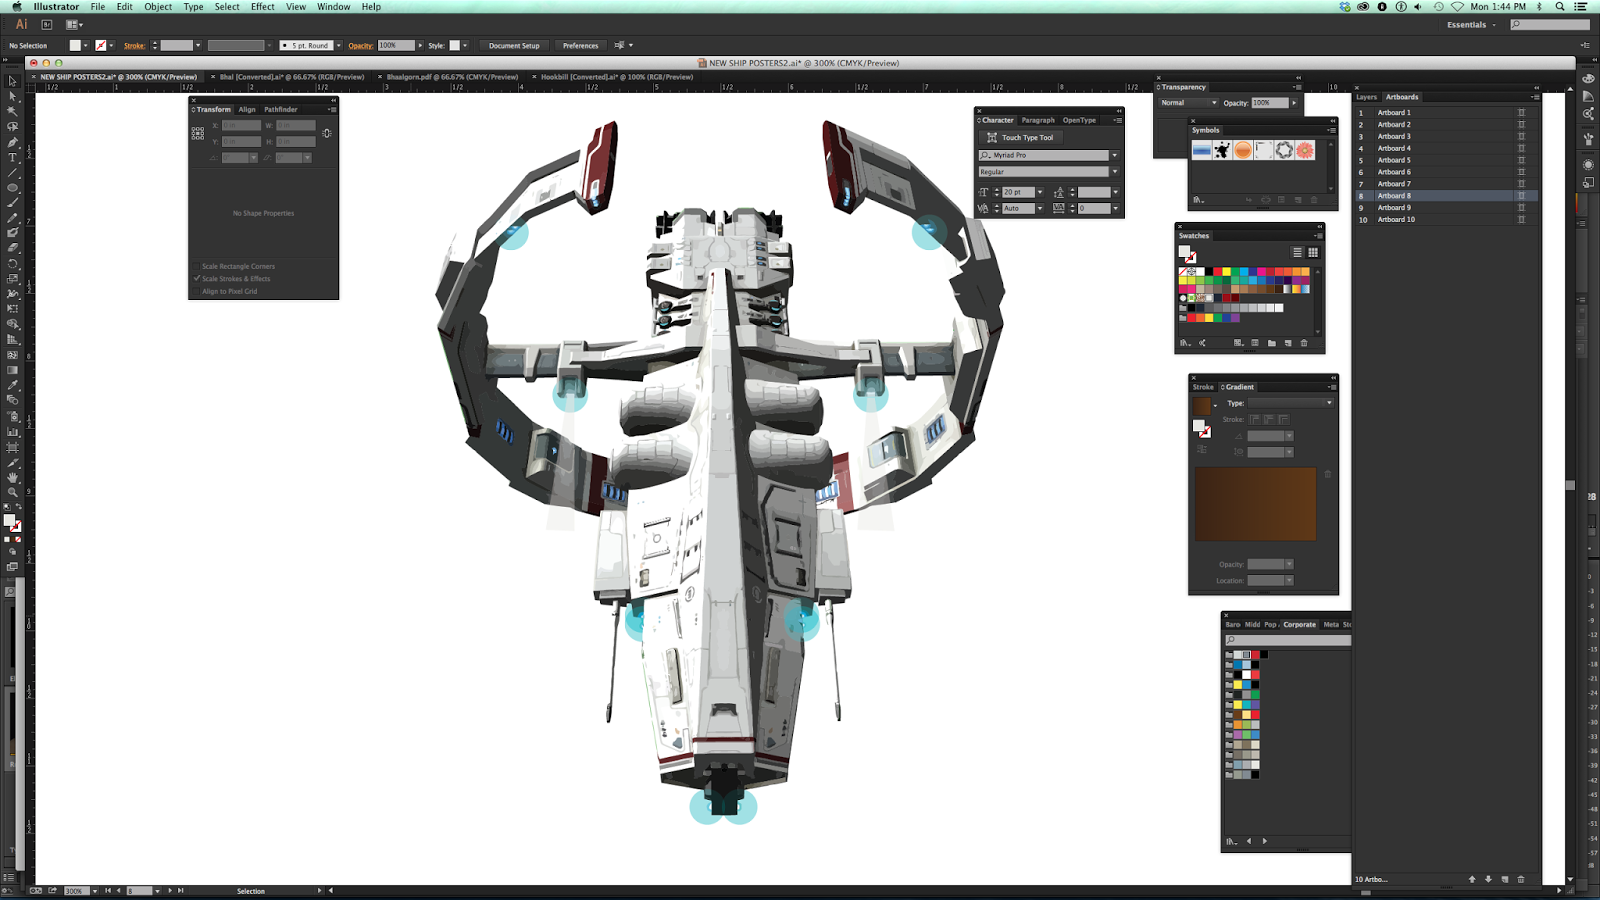
Task: Select the Eyedropper tool
Action: tap(12, 385)
